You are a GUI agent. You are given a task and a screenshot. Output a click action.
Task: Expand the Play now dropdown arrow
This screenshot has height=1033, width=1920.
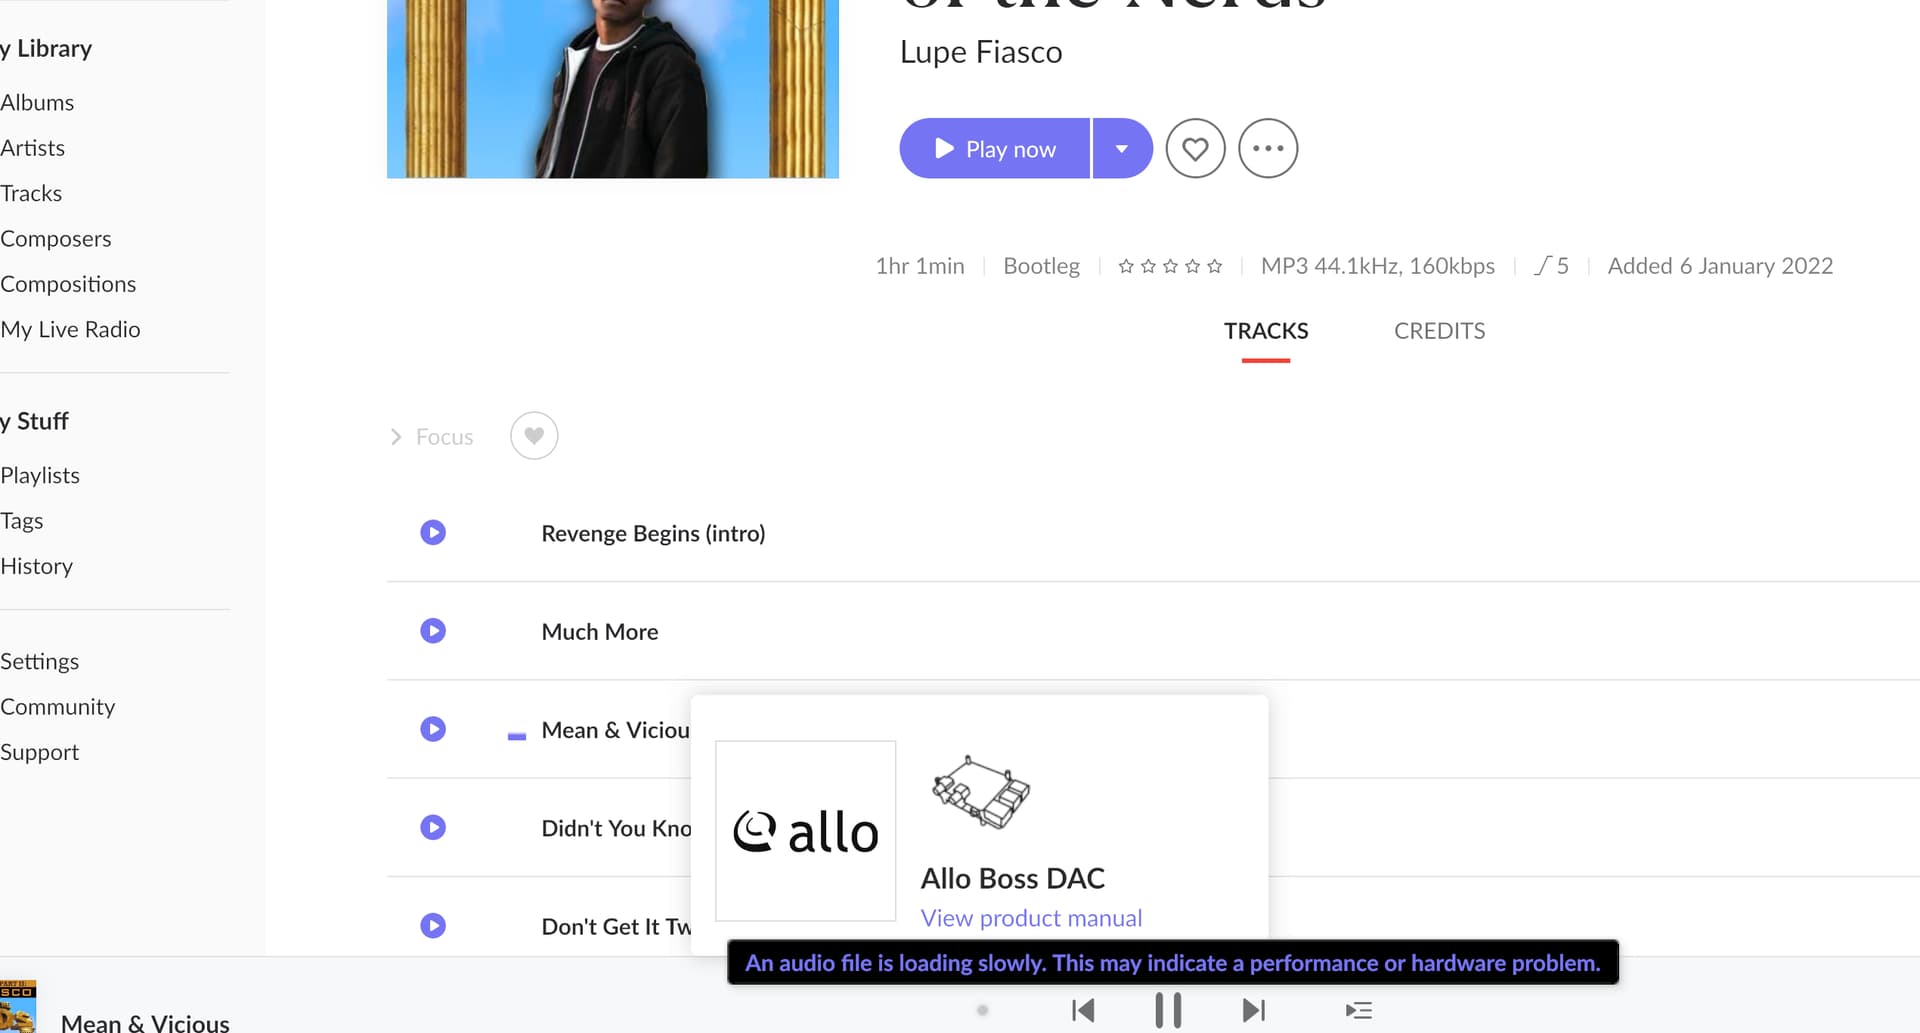[1122, 149]
